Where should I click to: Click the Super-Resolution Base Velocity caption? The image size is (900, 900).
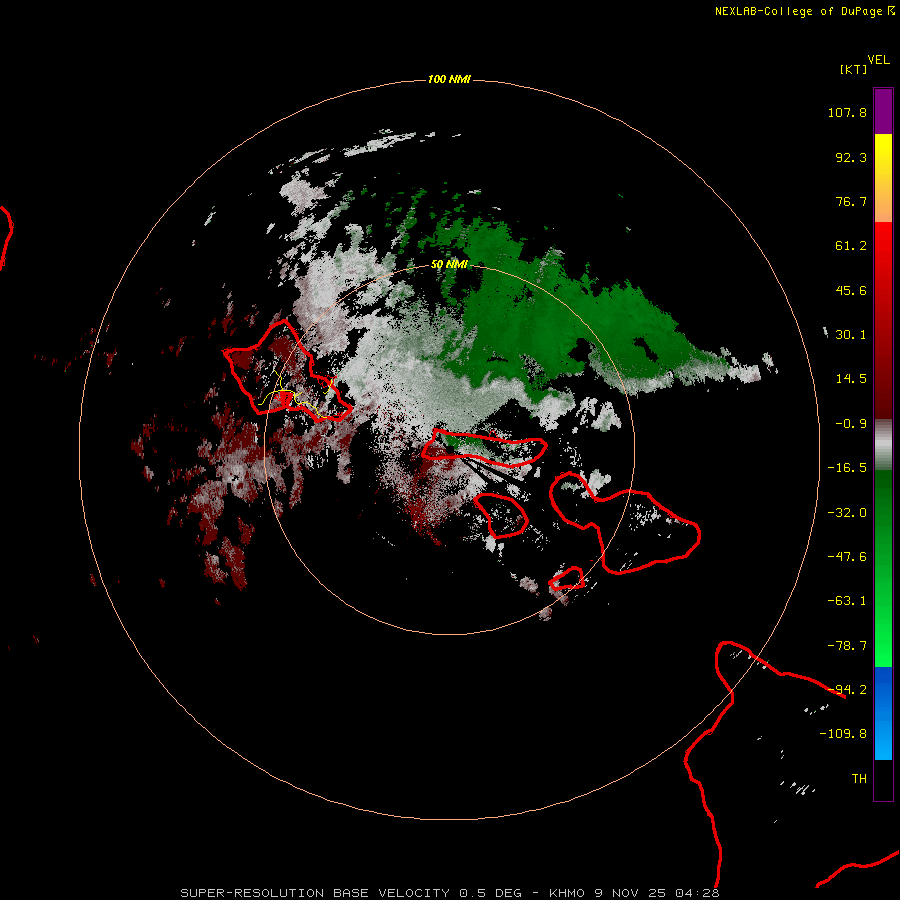tap(449, 893)
